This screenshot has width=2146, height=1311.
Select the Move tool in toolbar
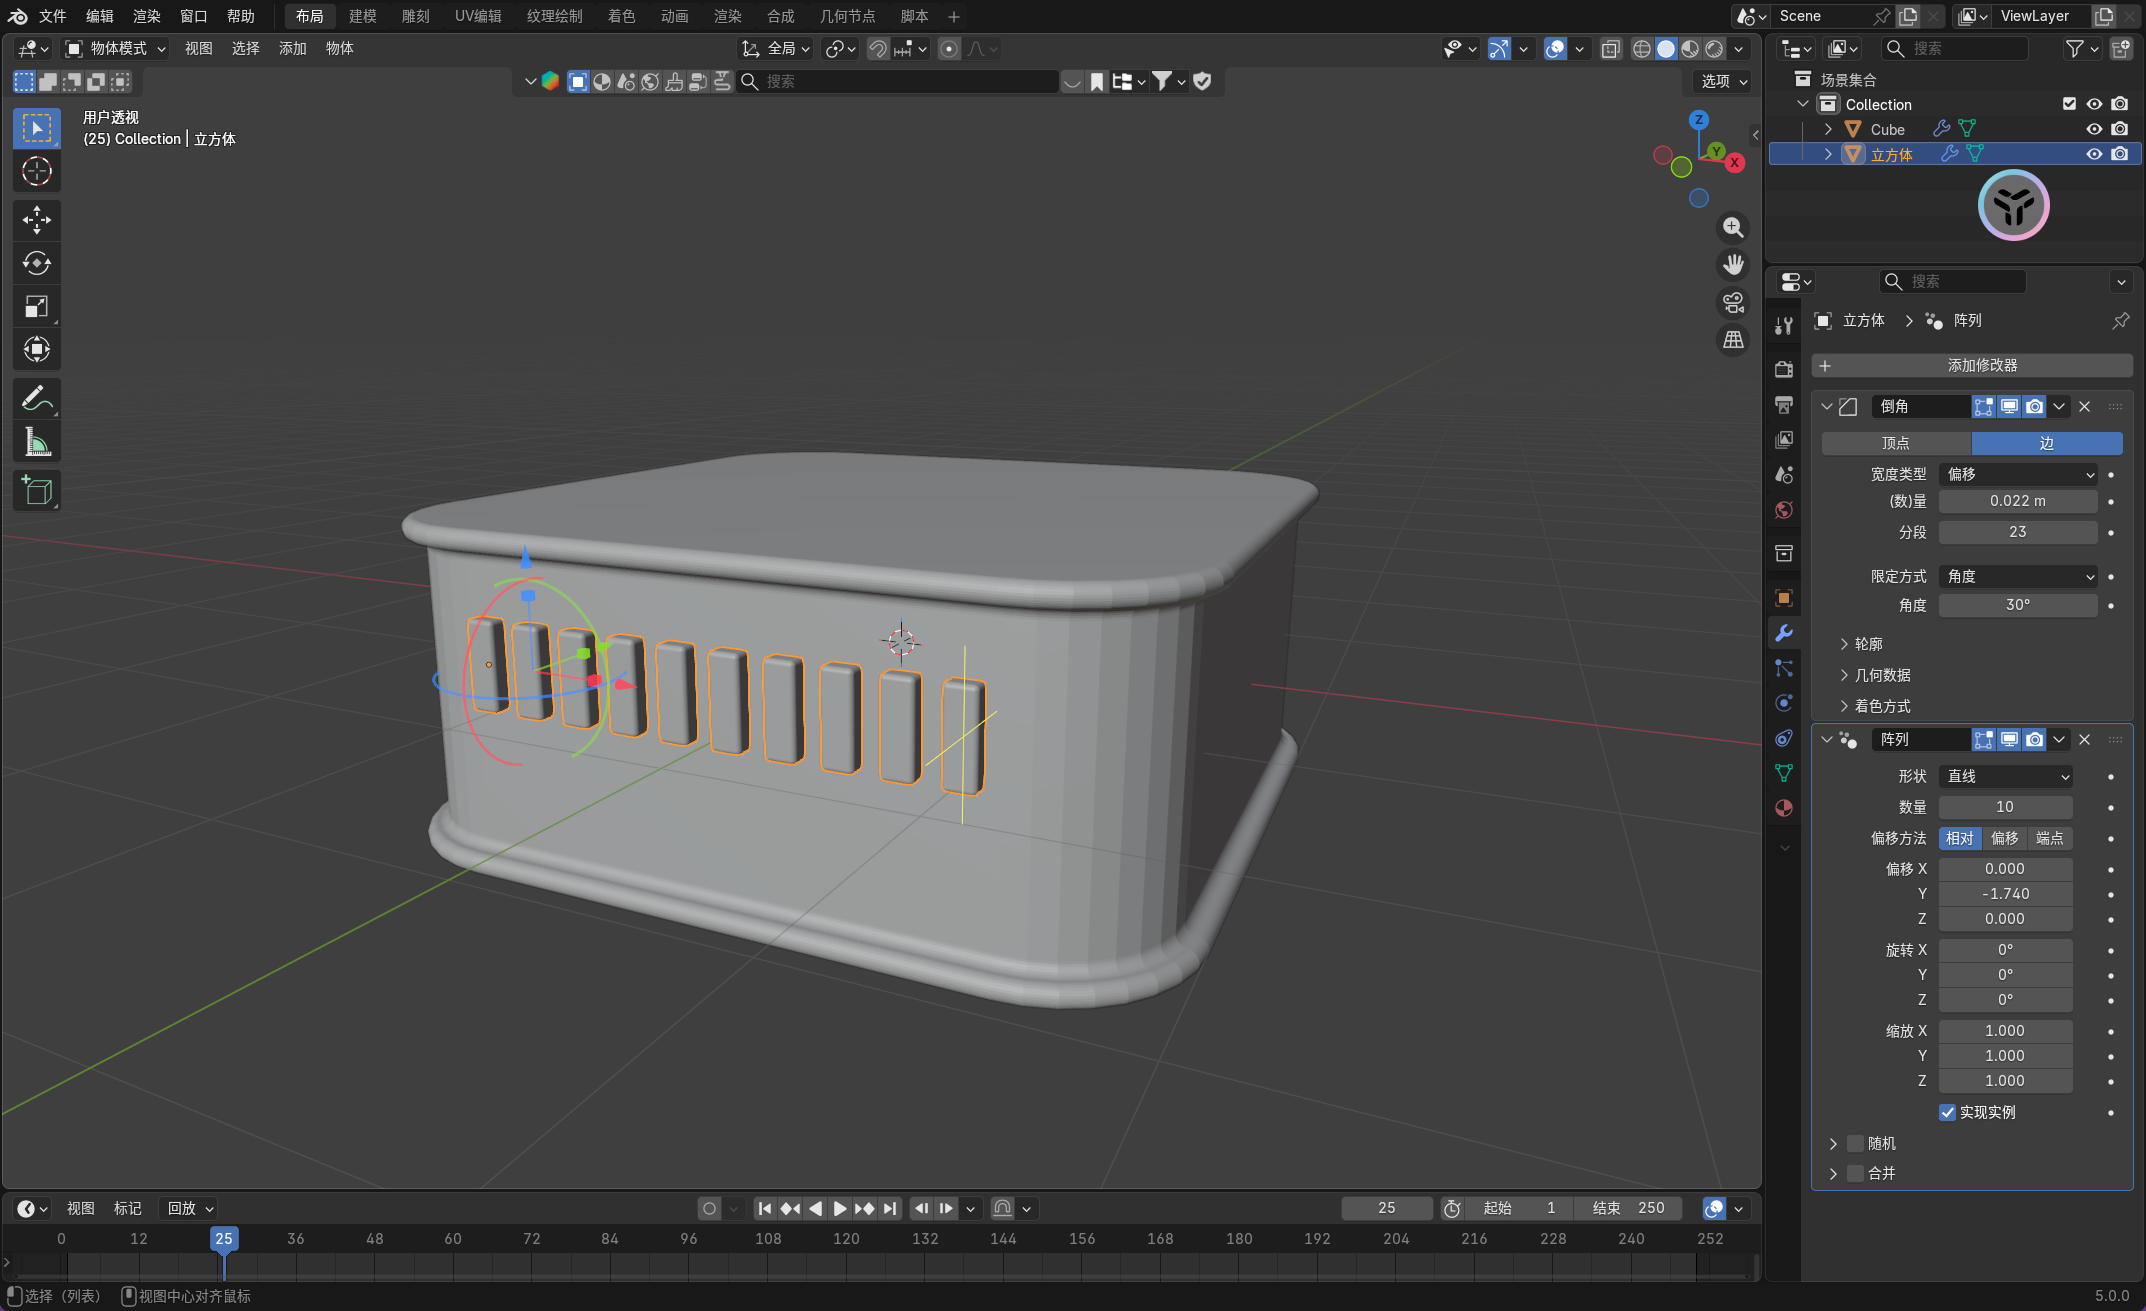[37, 220]
